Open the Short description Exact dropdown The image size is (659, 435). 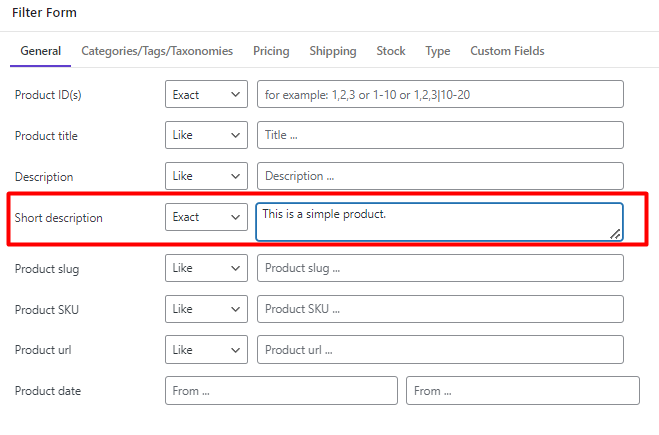click(206, 217)
